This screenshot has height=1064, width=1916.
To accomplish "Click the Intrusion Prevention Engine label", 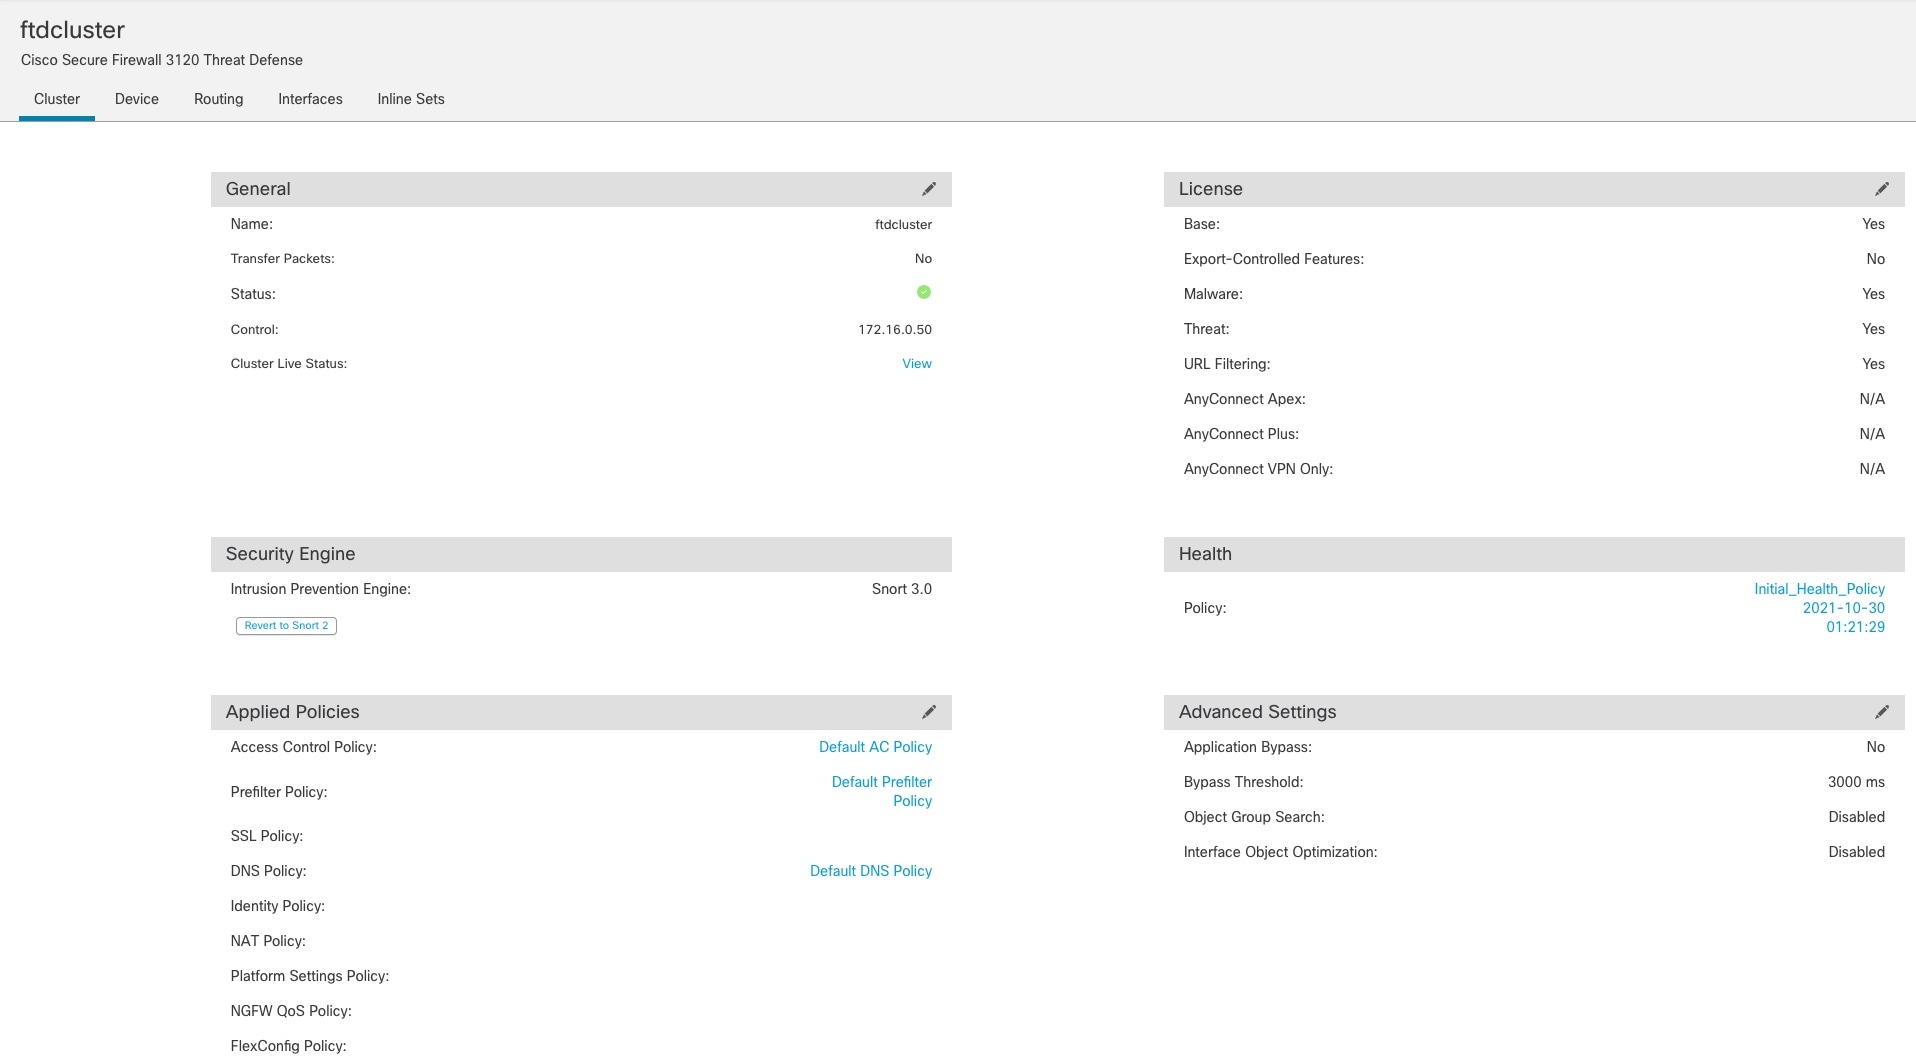I will [x=320, y=589].
